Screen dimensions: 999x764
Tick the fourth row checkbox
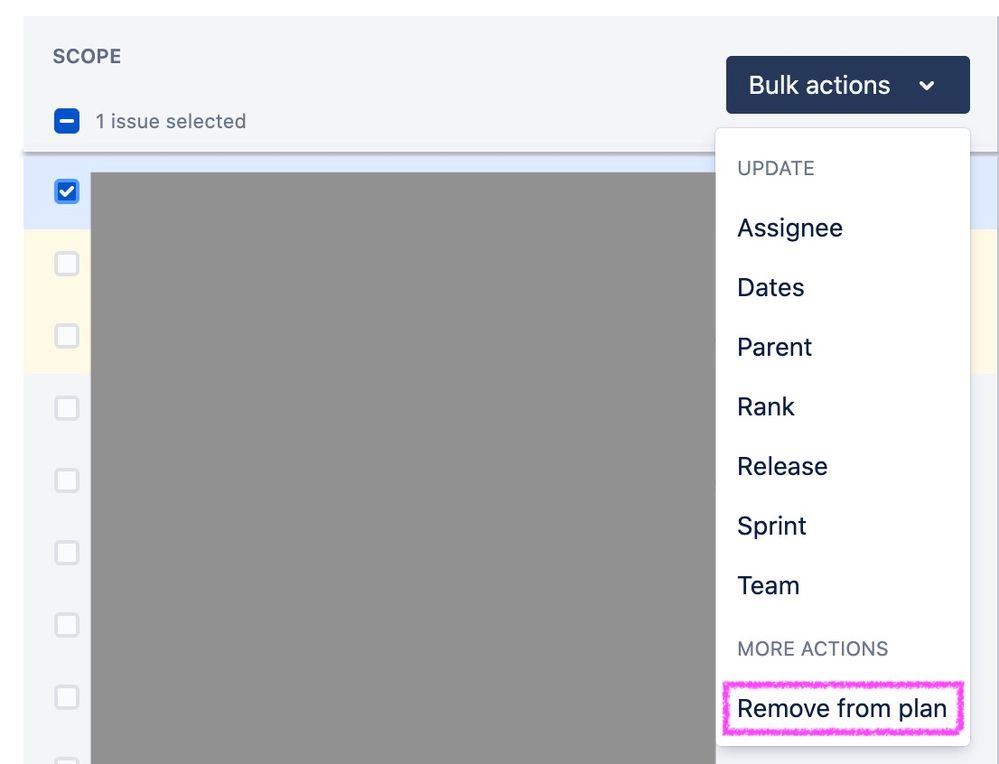coord(67,408)
